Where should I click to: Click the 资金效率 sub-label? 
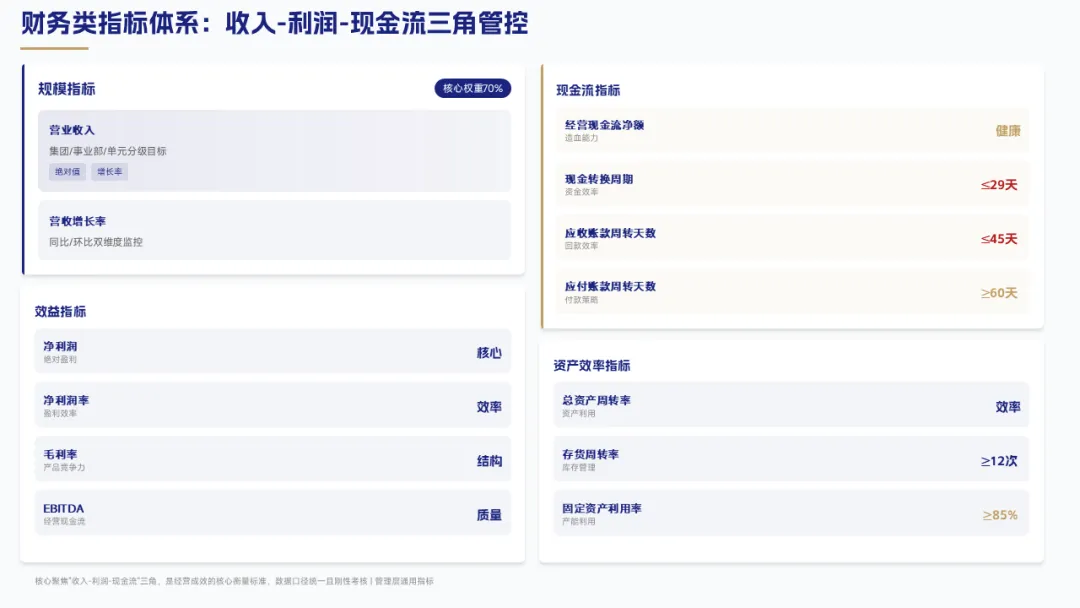581,192
